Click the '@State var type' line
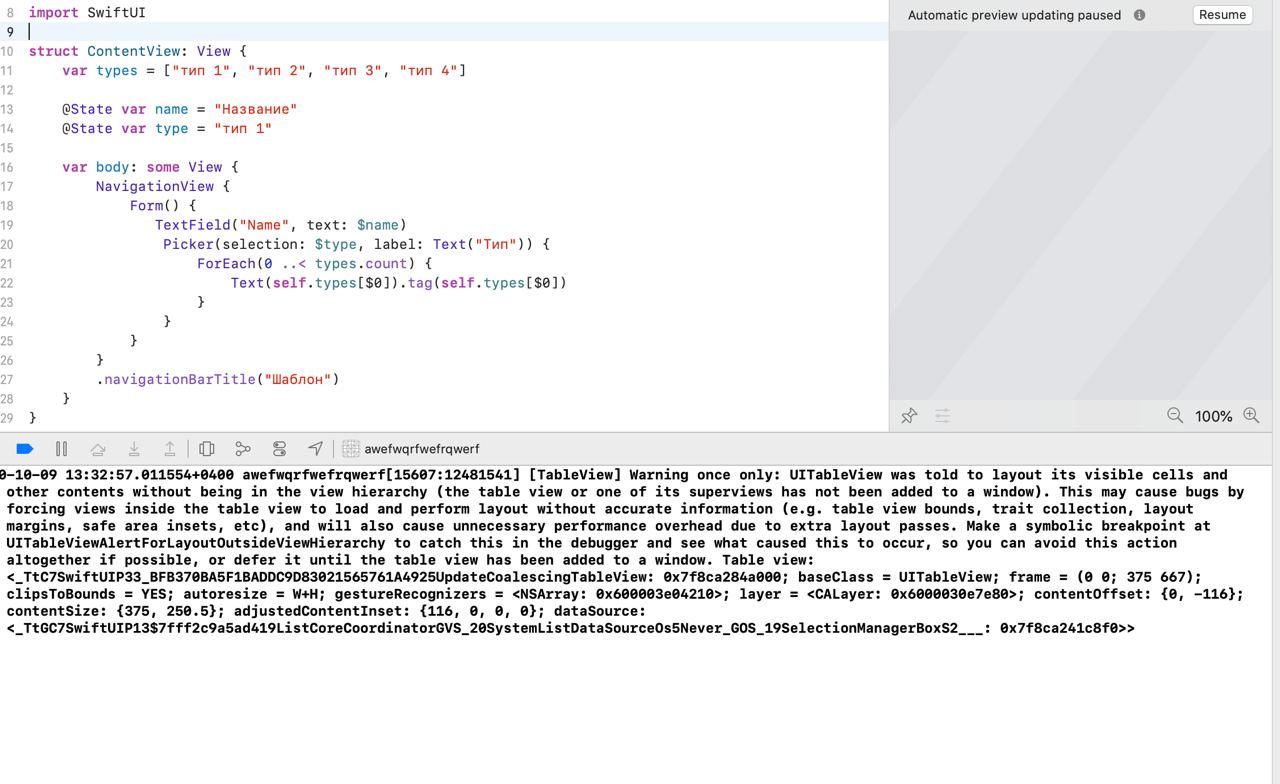Screen dimensions: 1280x784 (x=167, y=128)
